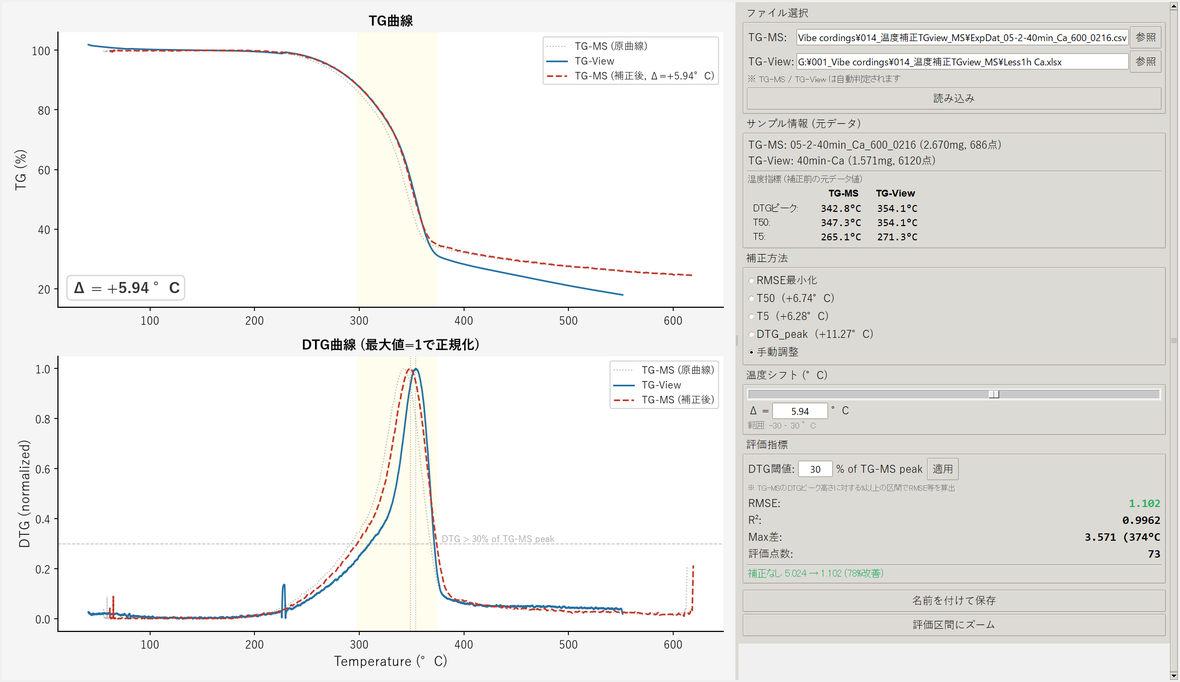Screen dimensions: 1180x682
Task: Click the 参照 button for TG-View file
Action: 1145,62
